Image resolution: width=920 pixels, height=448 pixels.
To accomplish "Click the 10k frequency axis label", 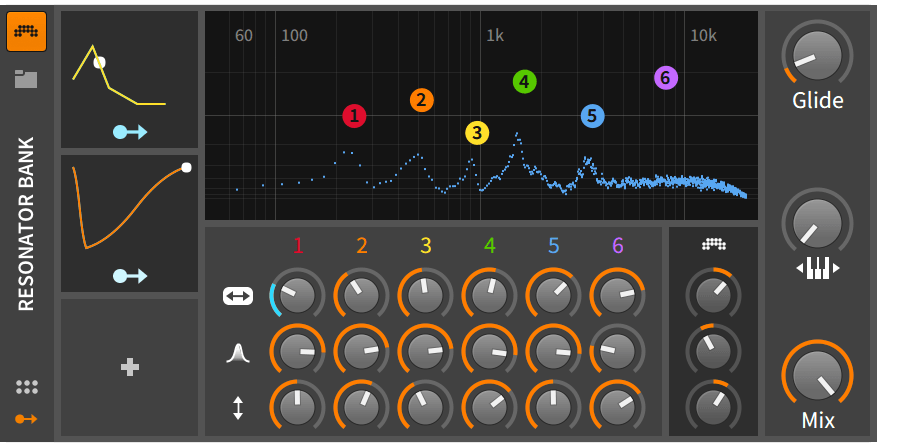I will (703, 36).
